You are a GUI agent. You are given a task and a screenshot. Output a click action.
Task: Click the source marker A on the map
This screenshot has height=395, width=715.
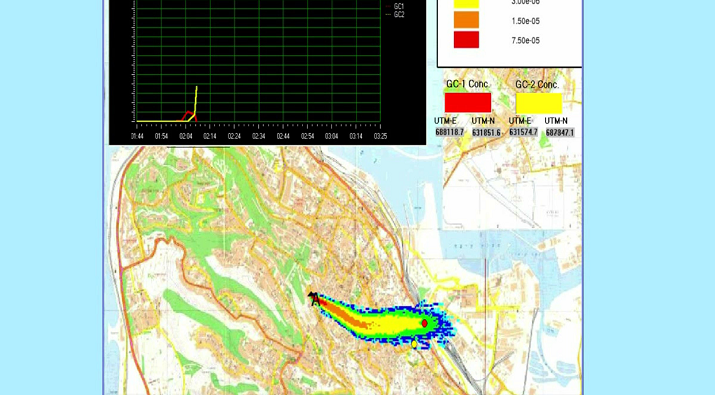[314, 299]
